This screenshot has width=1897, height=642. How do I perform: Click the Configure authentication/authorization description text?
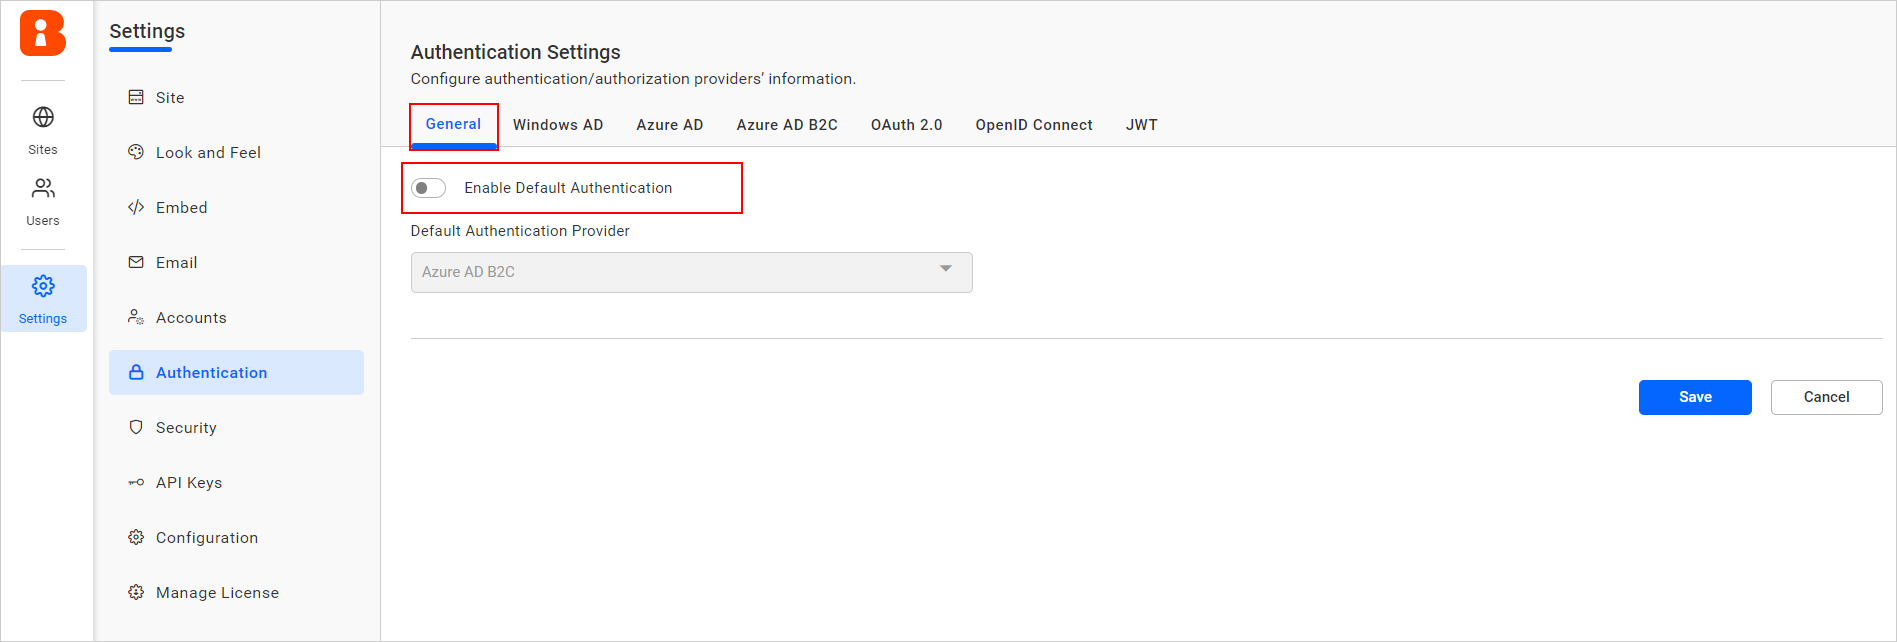click(x=633, y=79)
